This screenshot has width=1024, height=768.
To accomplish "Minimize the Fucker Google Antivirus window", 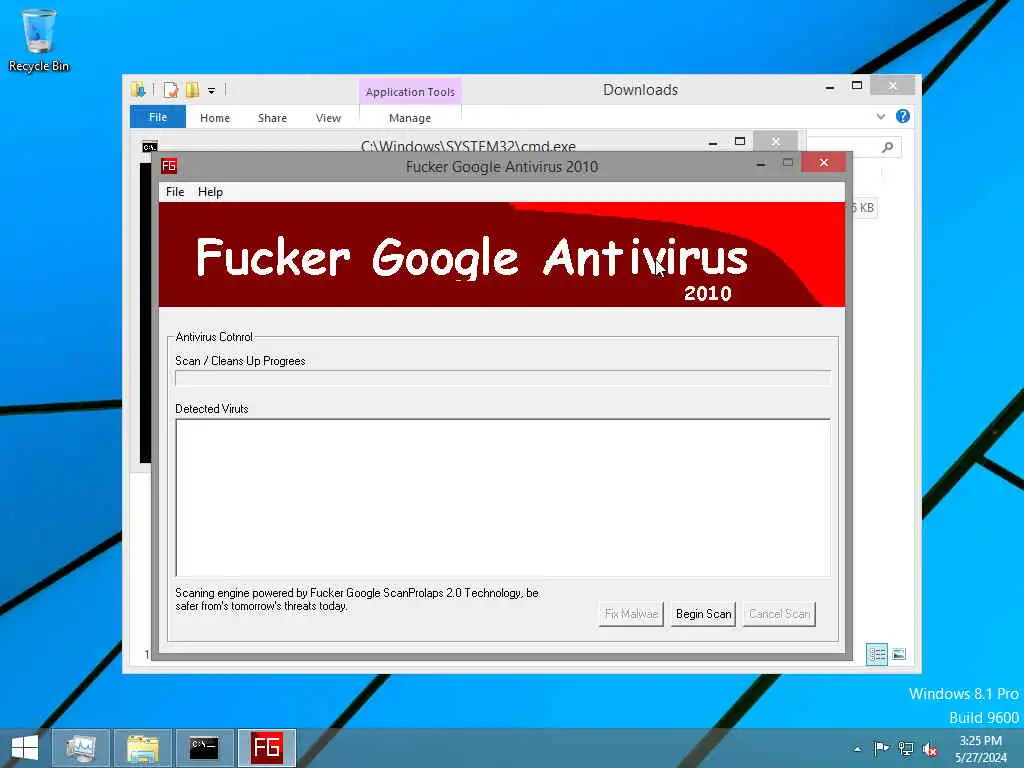I will pyautogui.click(x=760, y=164).
